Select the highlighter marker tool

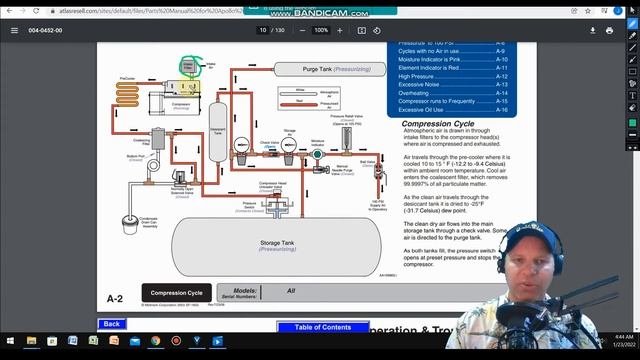[633, 36]
